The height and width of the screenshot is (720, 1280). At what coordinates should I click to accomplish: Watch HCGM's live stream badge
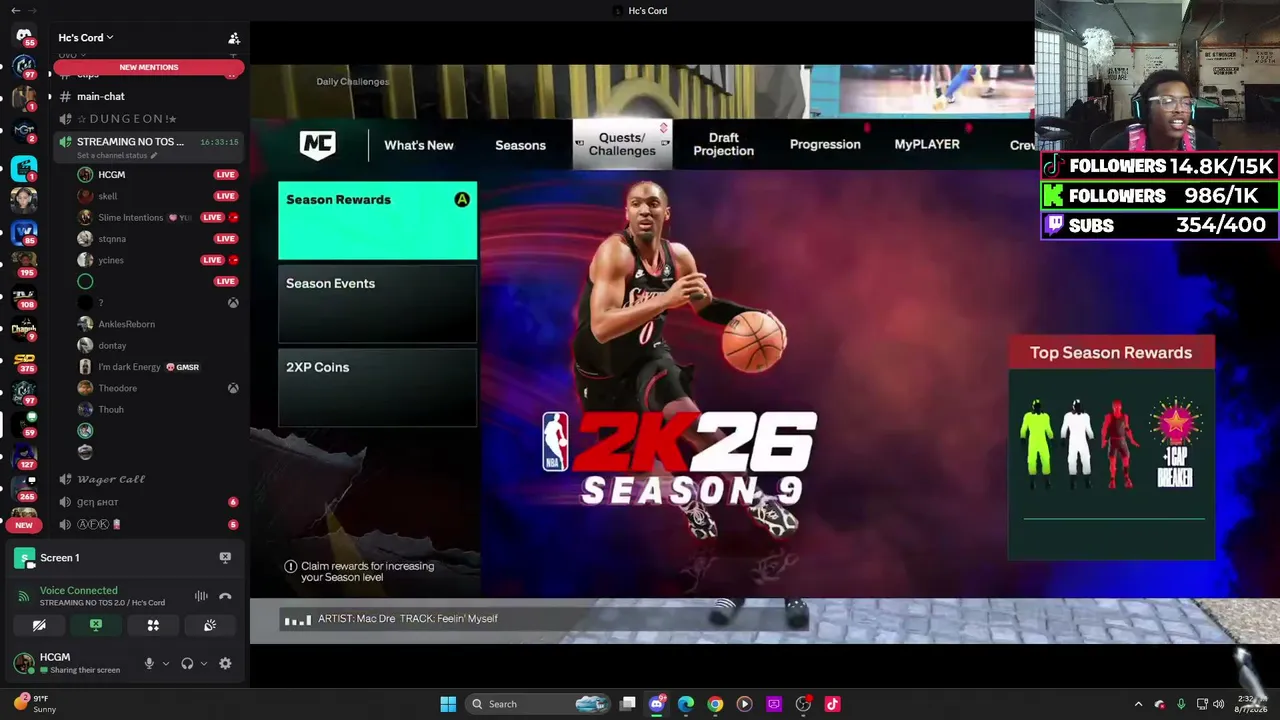point(225,175)
